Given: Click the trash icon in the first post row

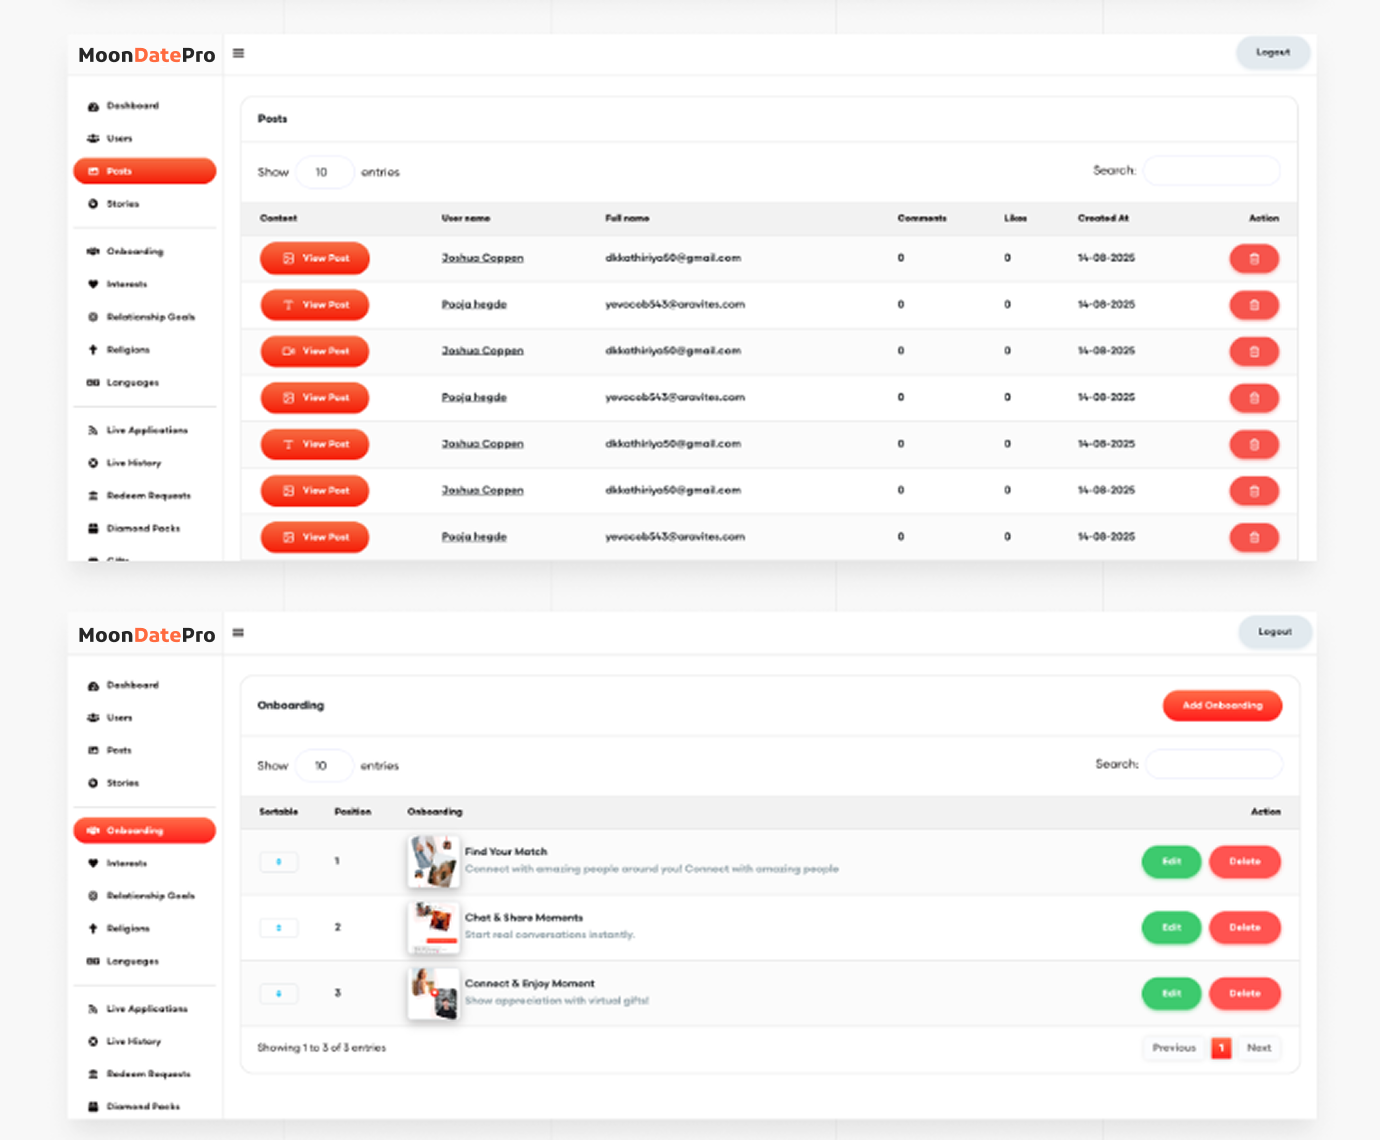Looking at the screenshot, I should pos(1254,259).
